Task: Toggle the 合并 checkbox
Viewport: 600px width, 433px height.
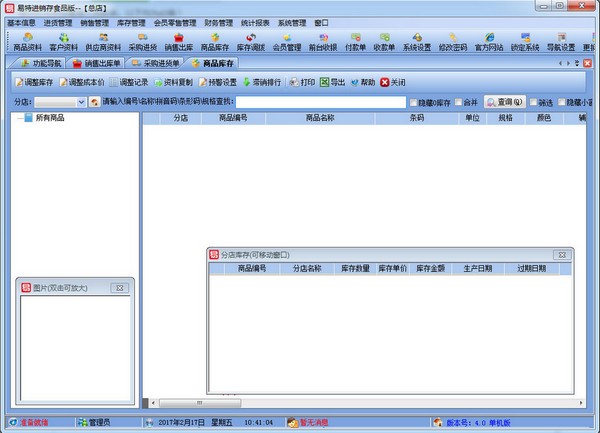Action: coord(459,102)
